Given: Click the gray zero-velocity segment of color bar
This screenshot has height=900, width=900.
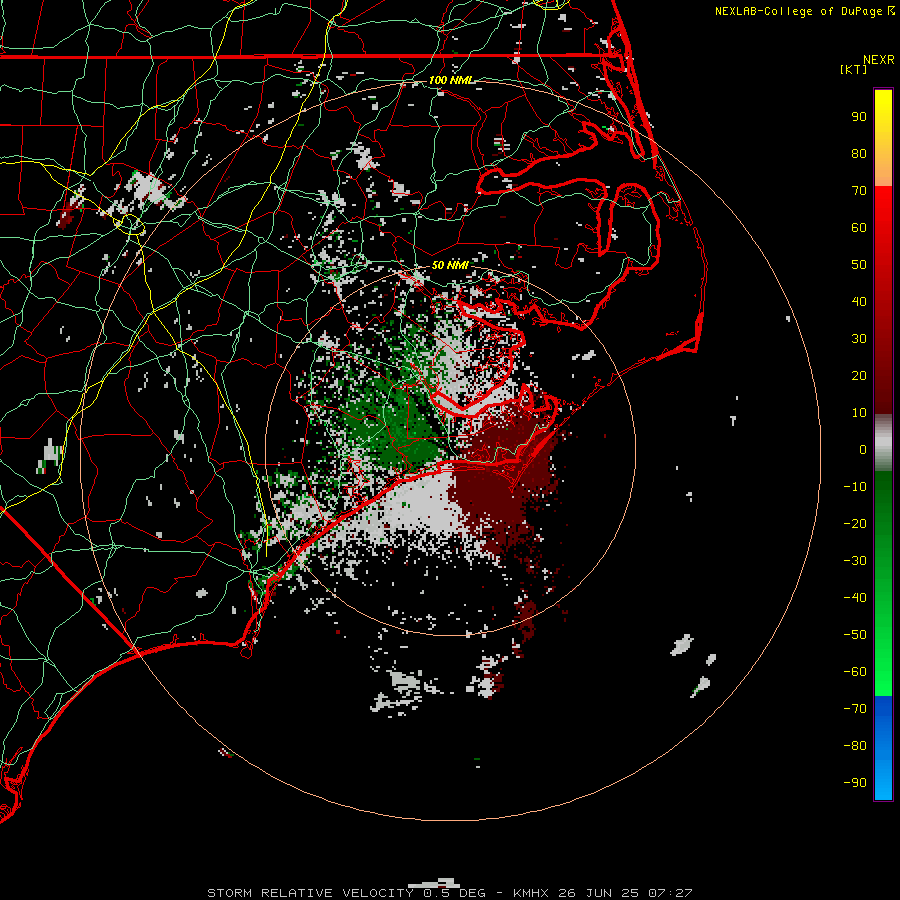Looking at the screenshot, I should 883,443.
